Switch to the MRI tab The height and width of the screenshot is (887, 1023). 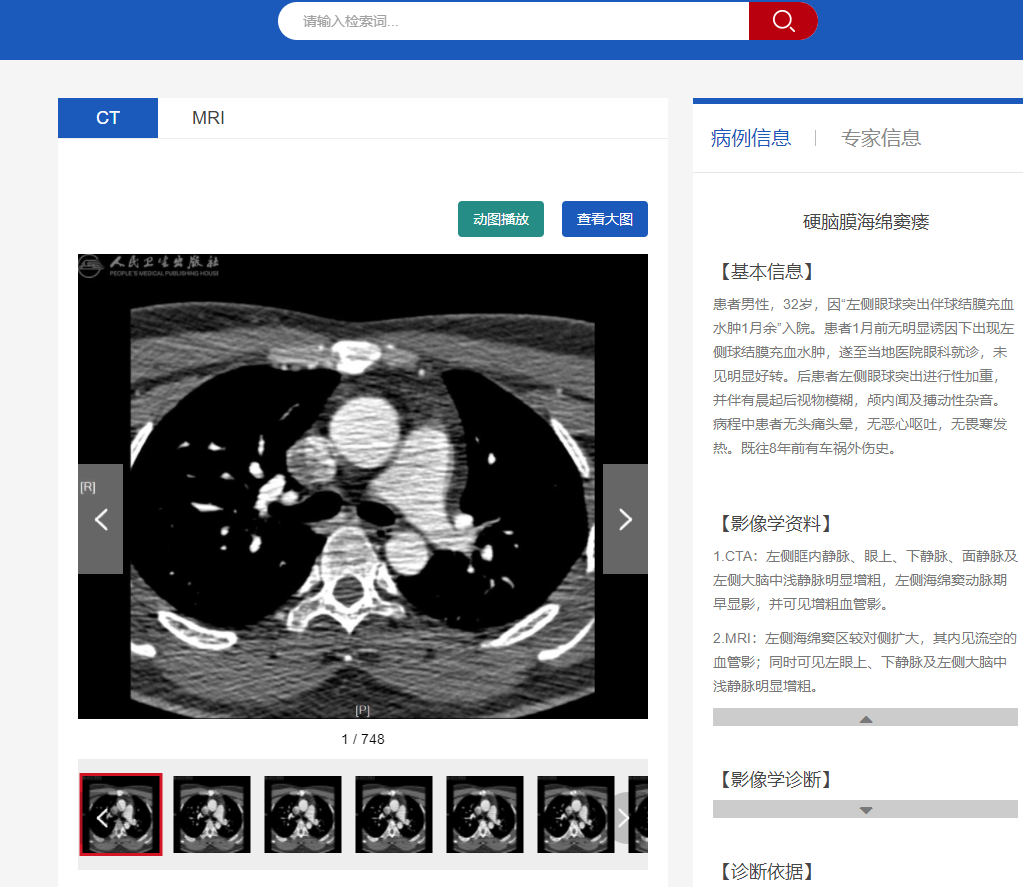tap(208, 118)
